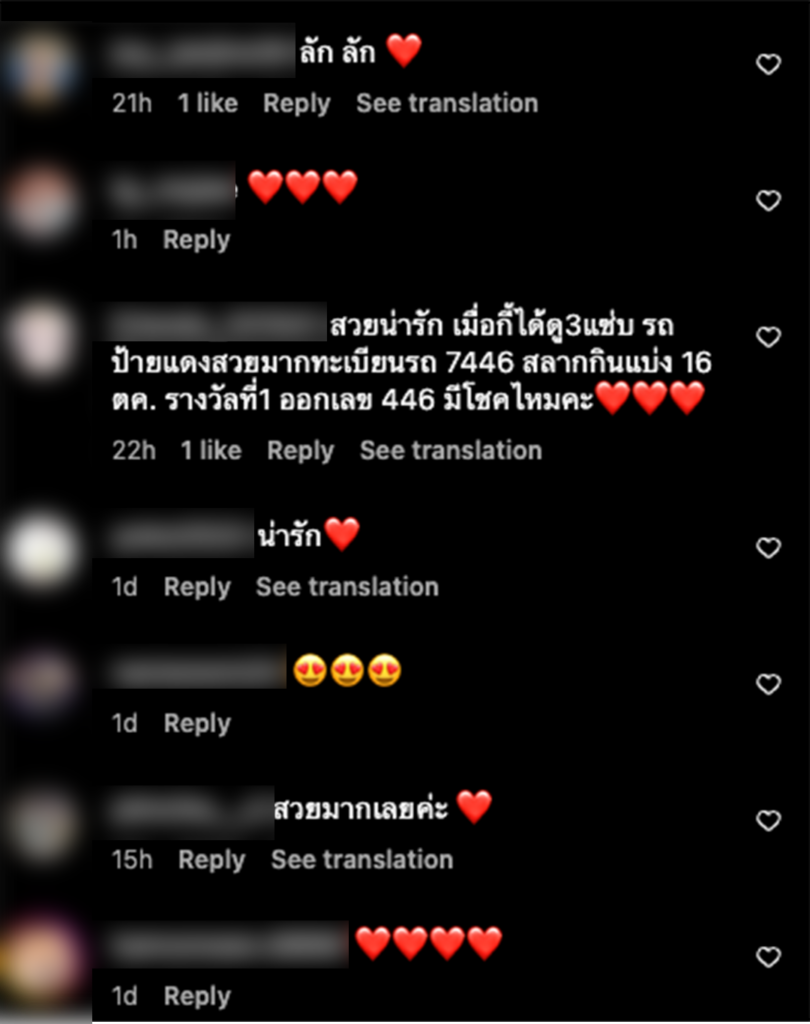The width and height of the screenshot is (810, 1024).
Task: Reply to the 1h hearts comment
Action: click(197, 240)
